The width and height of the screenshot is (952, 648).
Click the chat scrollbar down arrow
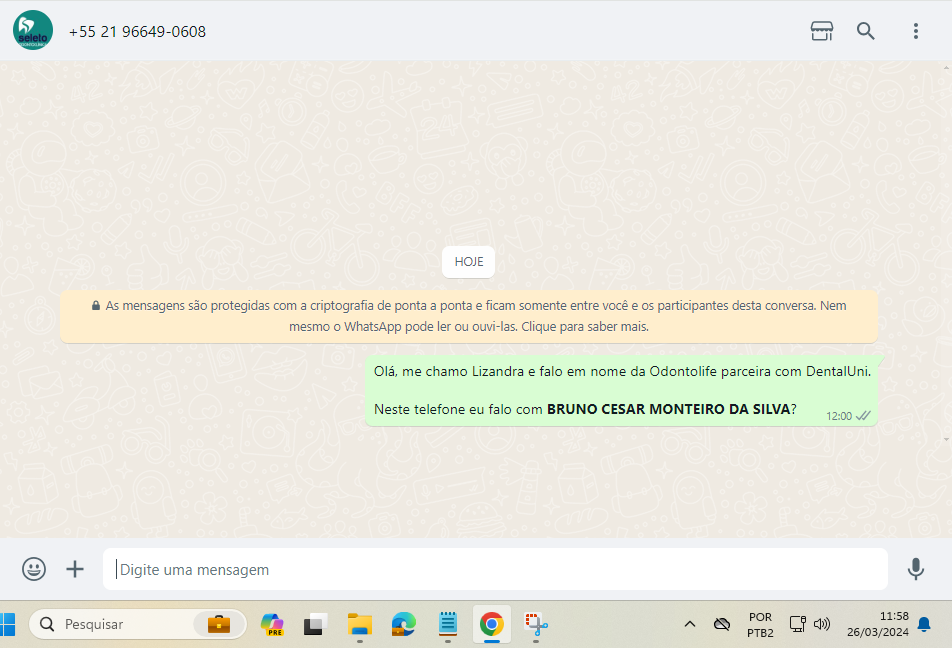point(947,439)
